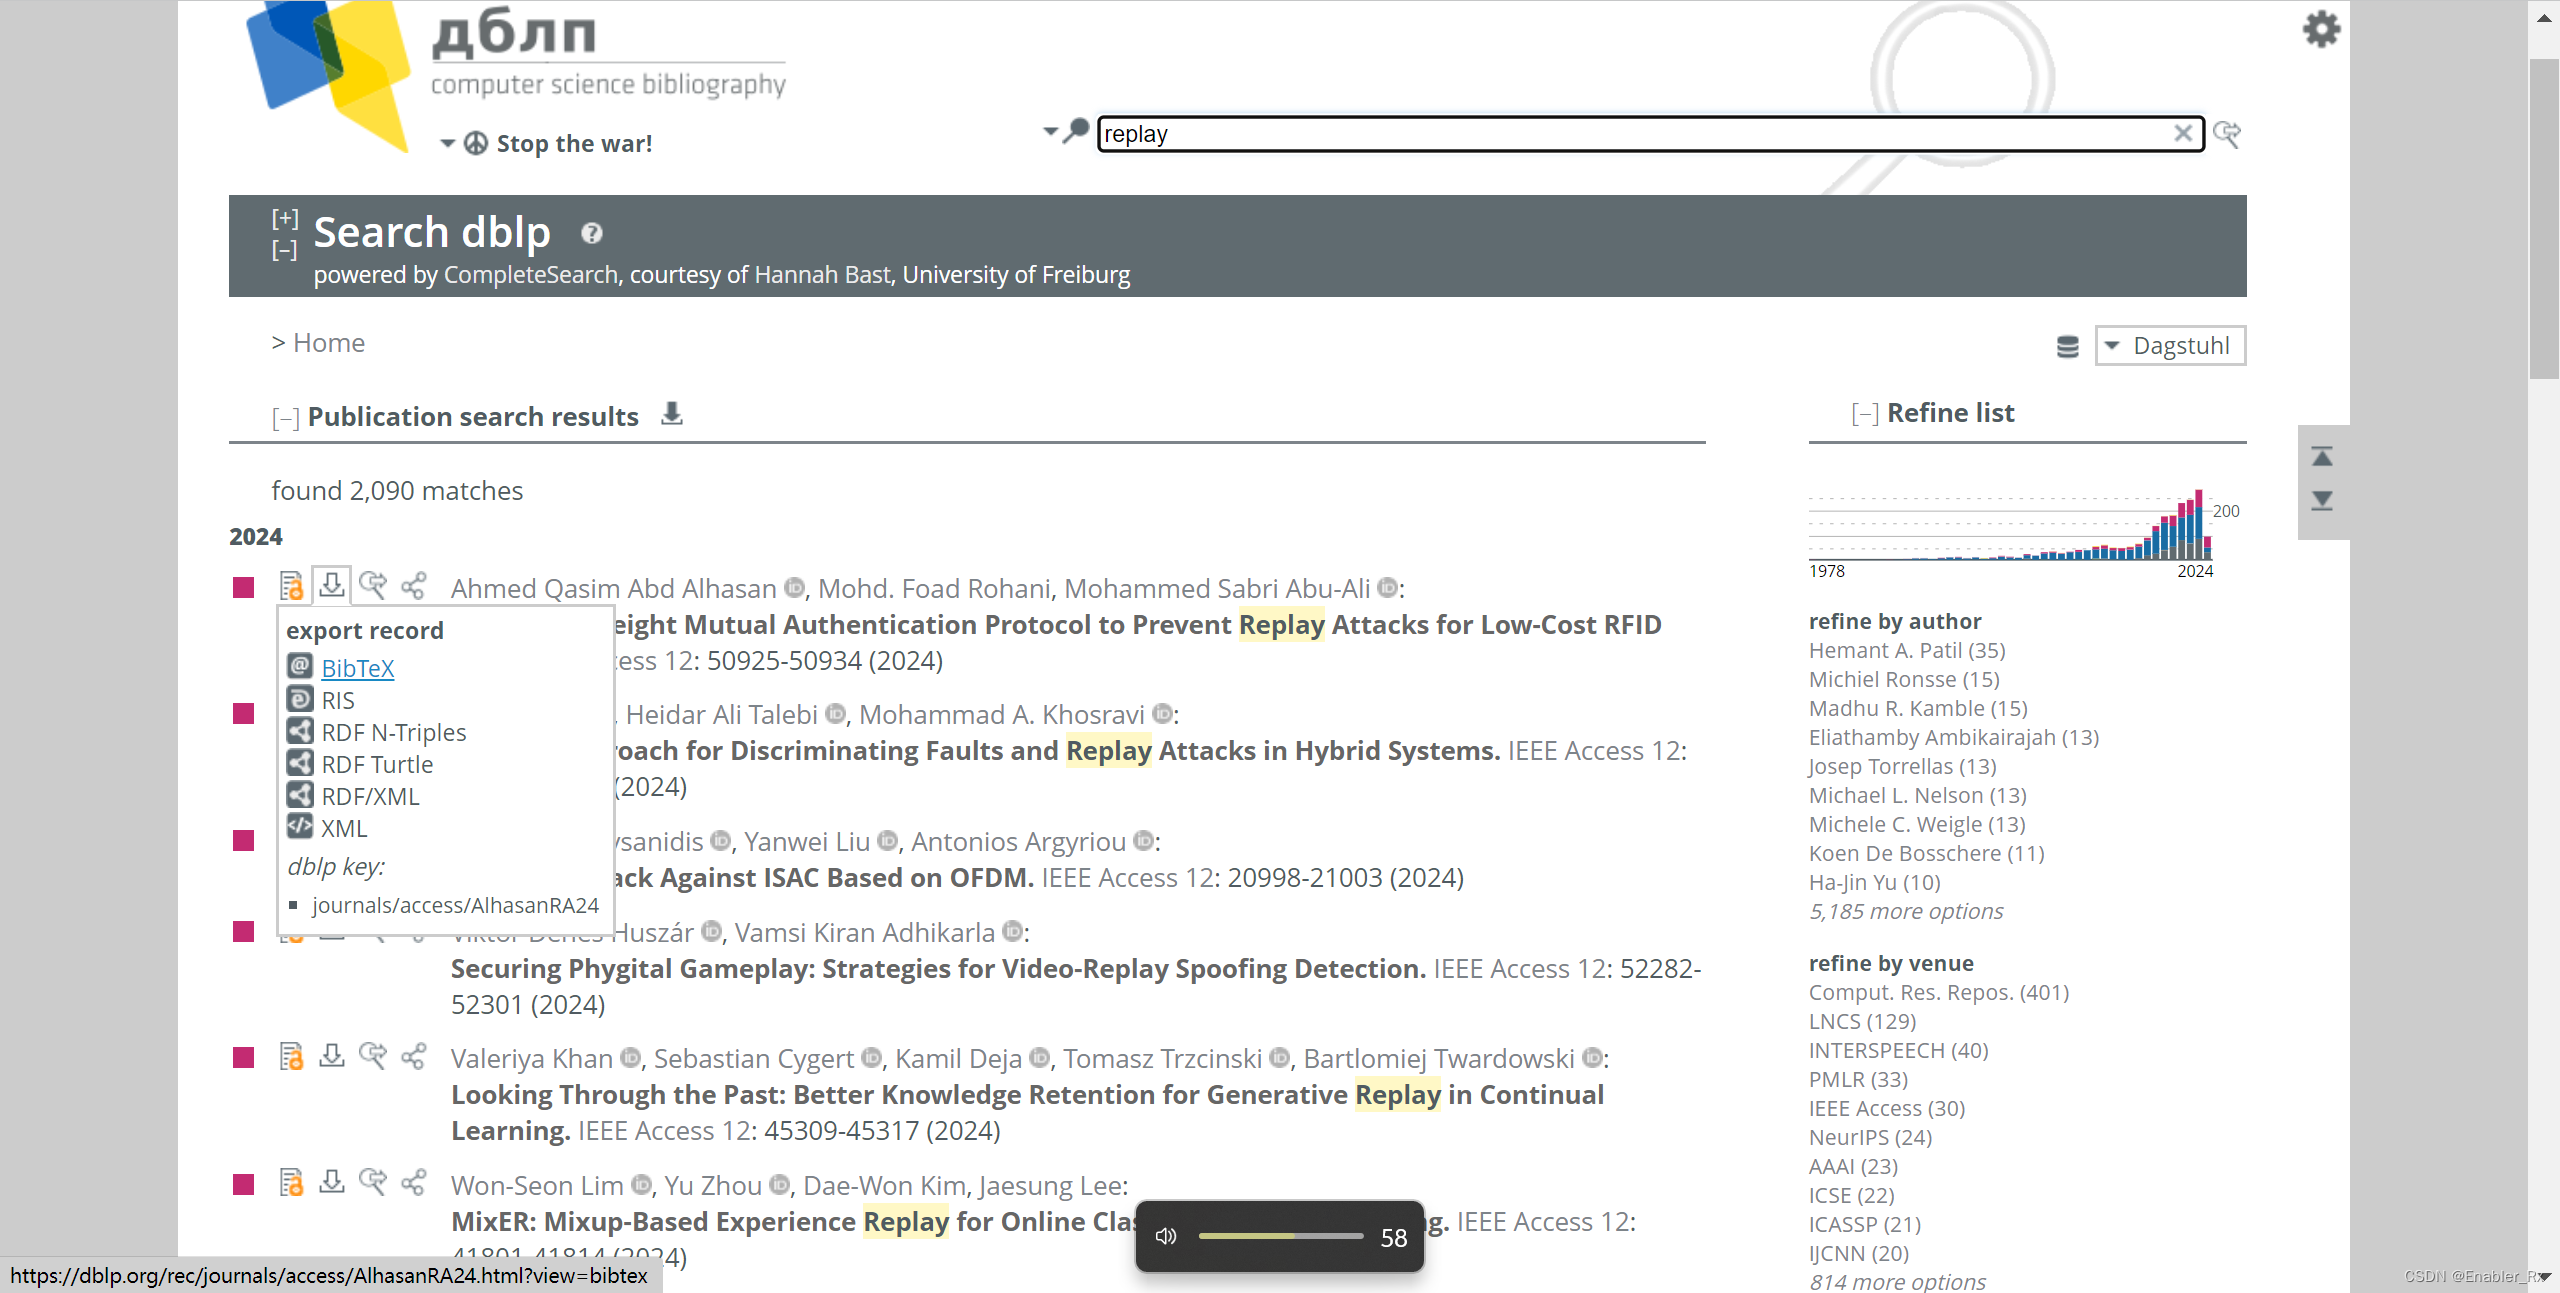Click the export record icon for the Valeriya Khan paper
Viewport: 2560px width, 1293px height.
tap(332, 1057)
